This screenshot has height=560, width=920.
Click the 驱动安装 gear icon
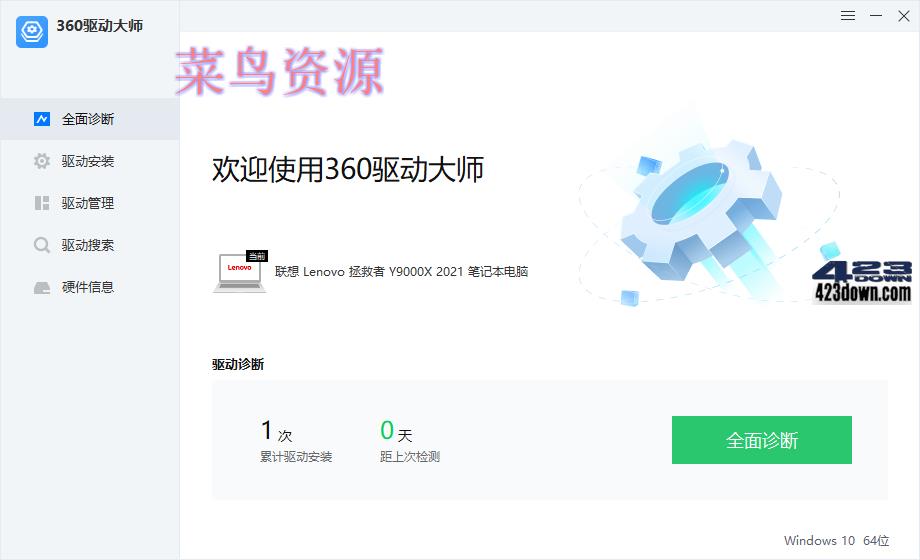pyautogui.click(x=42, y=161)
